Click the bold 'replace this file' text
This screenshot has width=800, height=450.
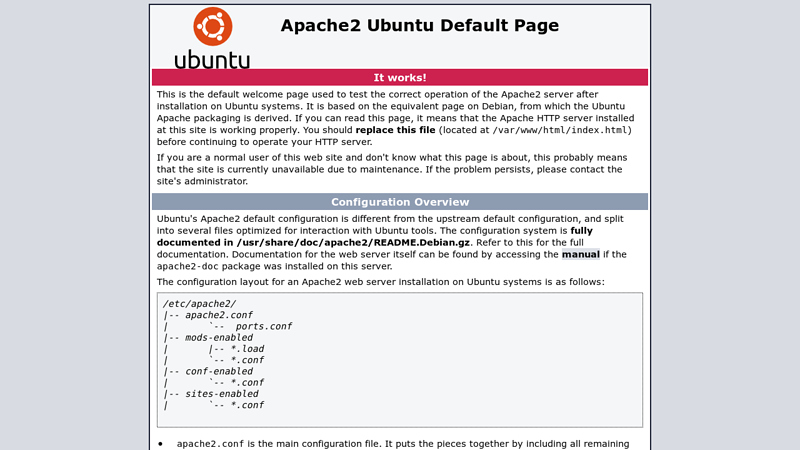point(395,130)
